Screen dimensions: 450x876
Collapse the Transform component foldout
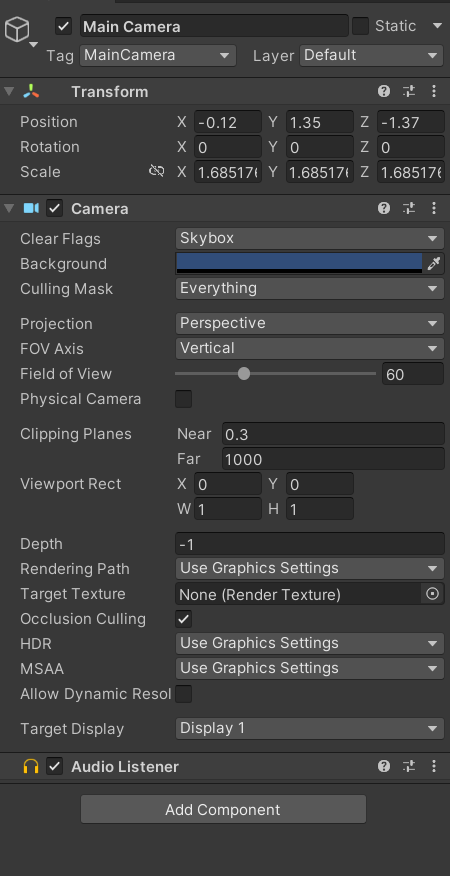coord(9,91)
